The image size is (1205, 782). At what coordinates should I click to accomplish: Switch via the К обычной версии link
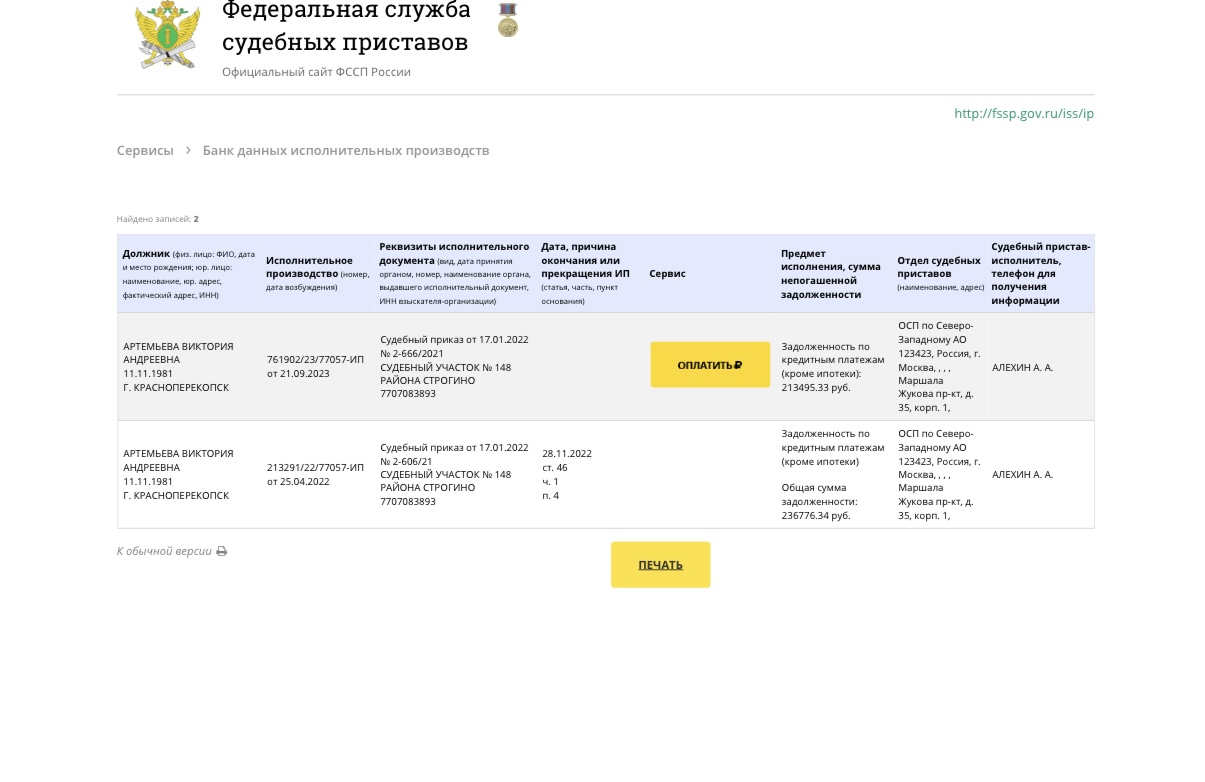(164, 551)
